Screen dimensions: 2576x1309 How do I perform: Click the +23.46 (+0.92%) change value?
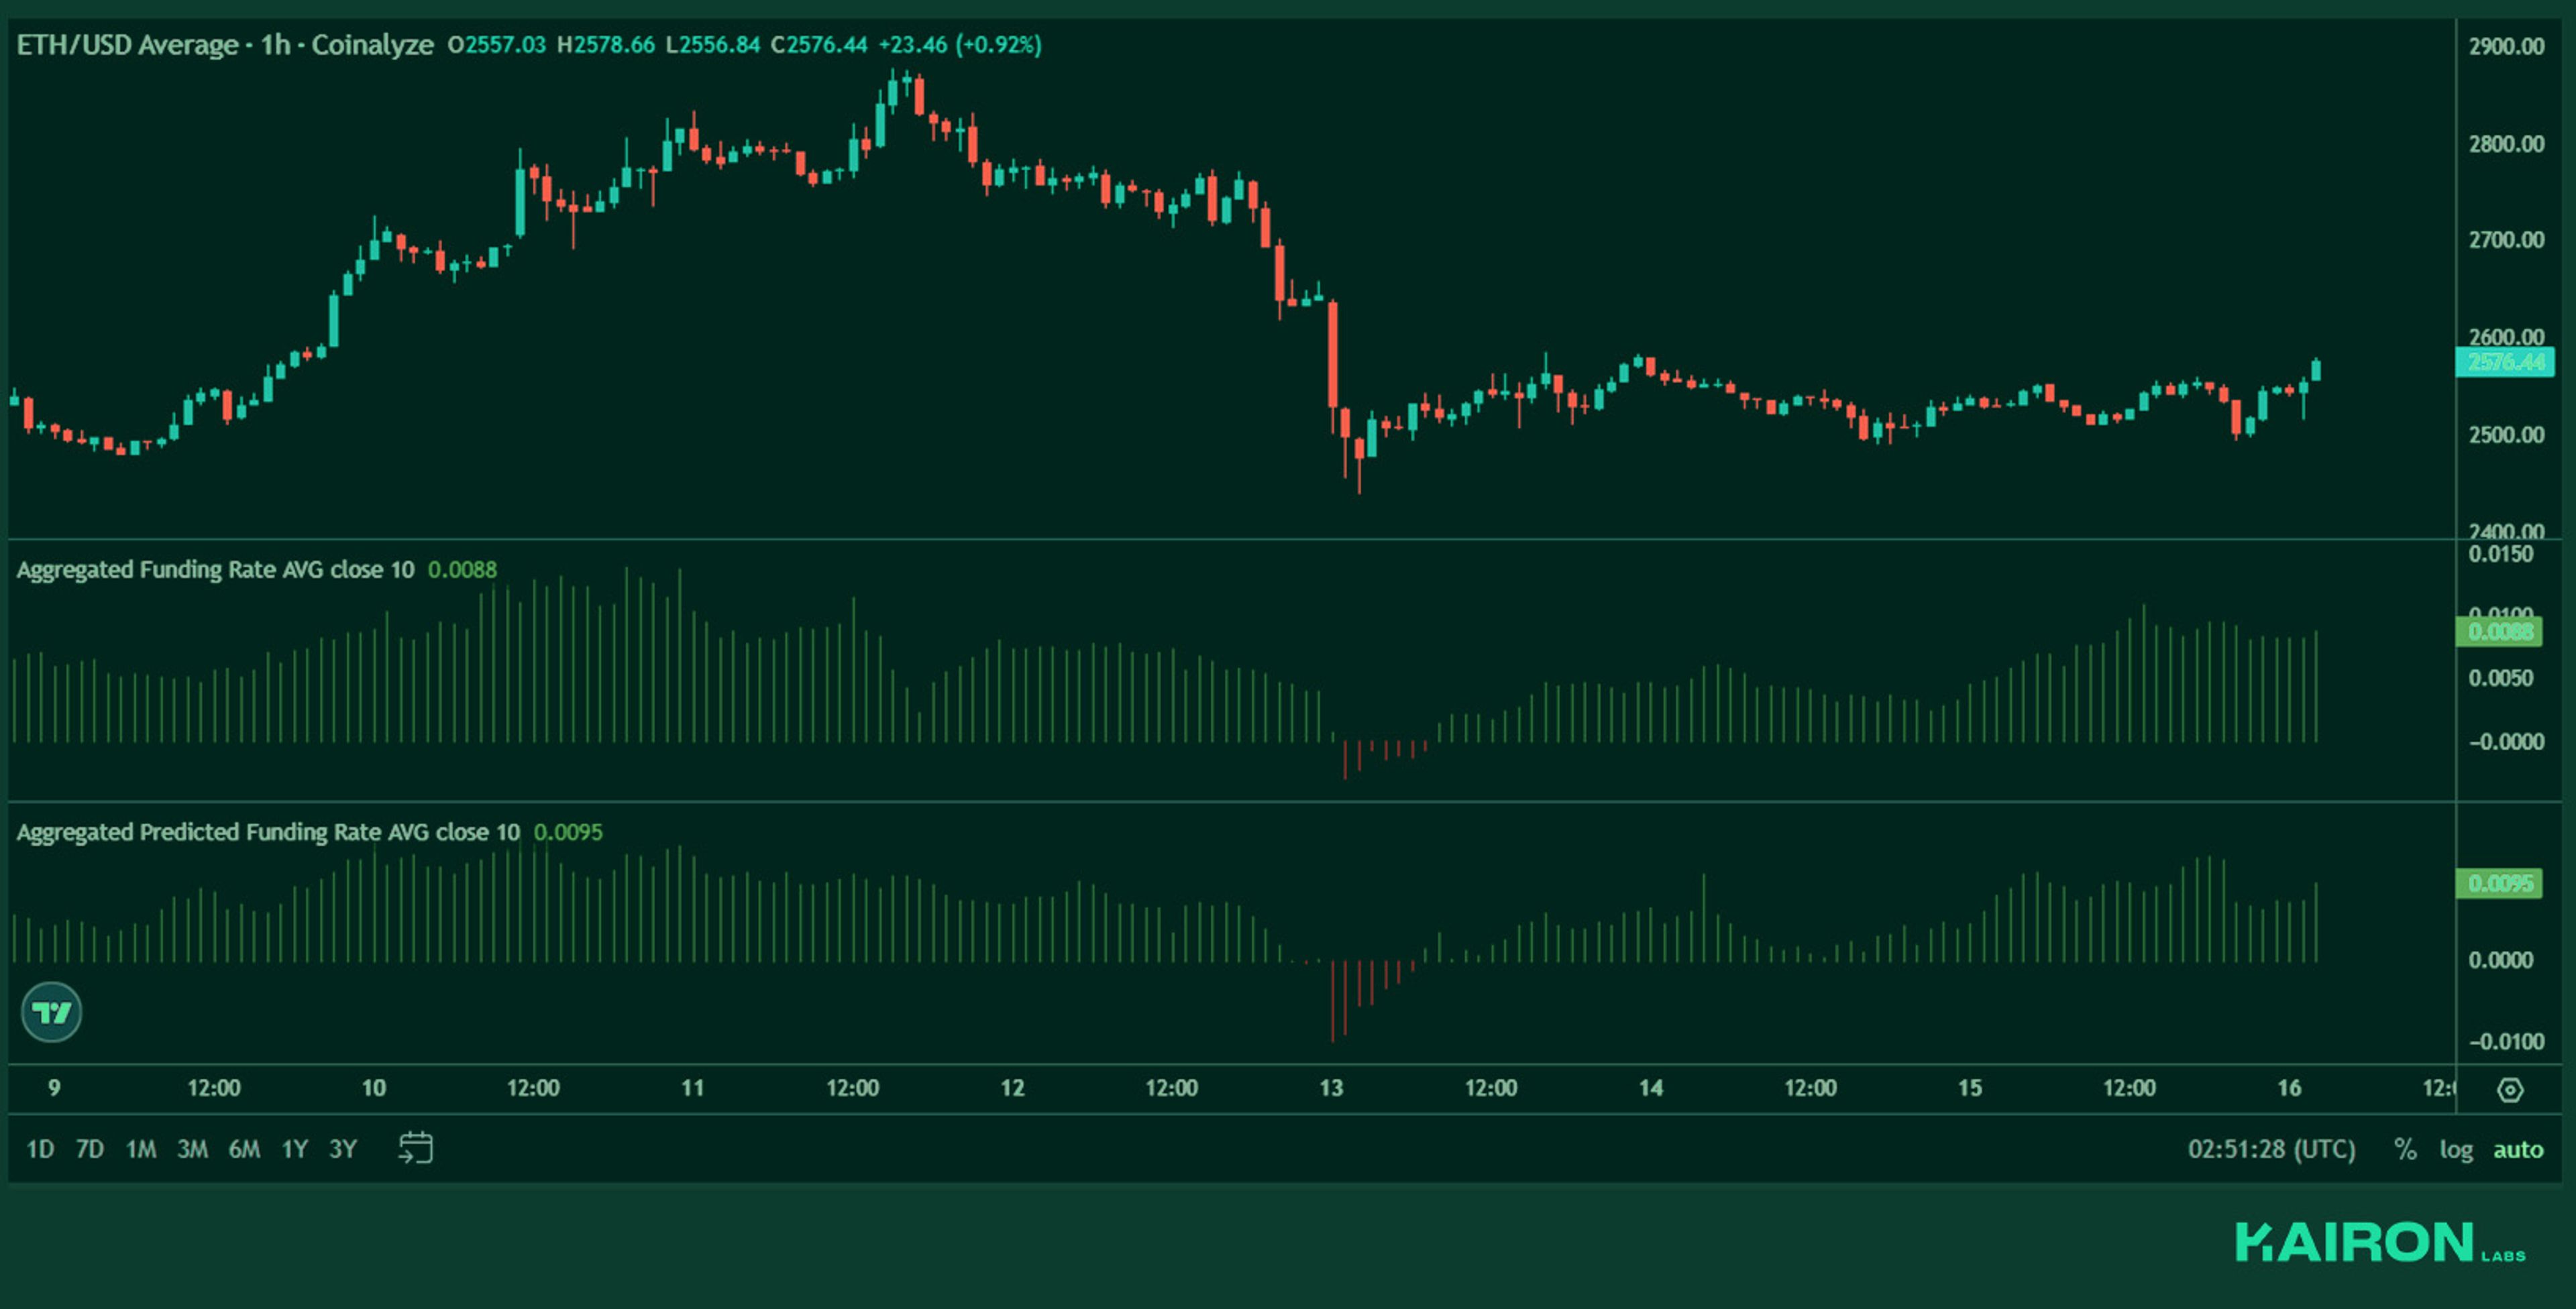tap(960, 45)
